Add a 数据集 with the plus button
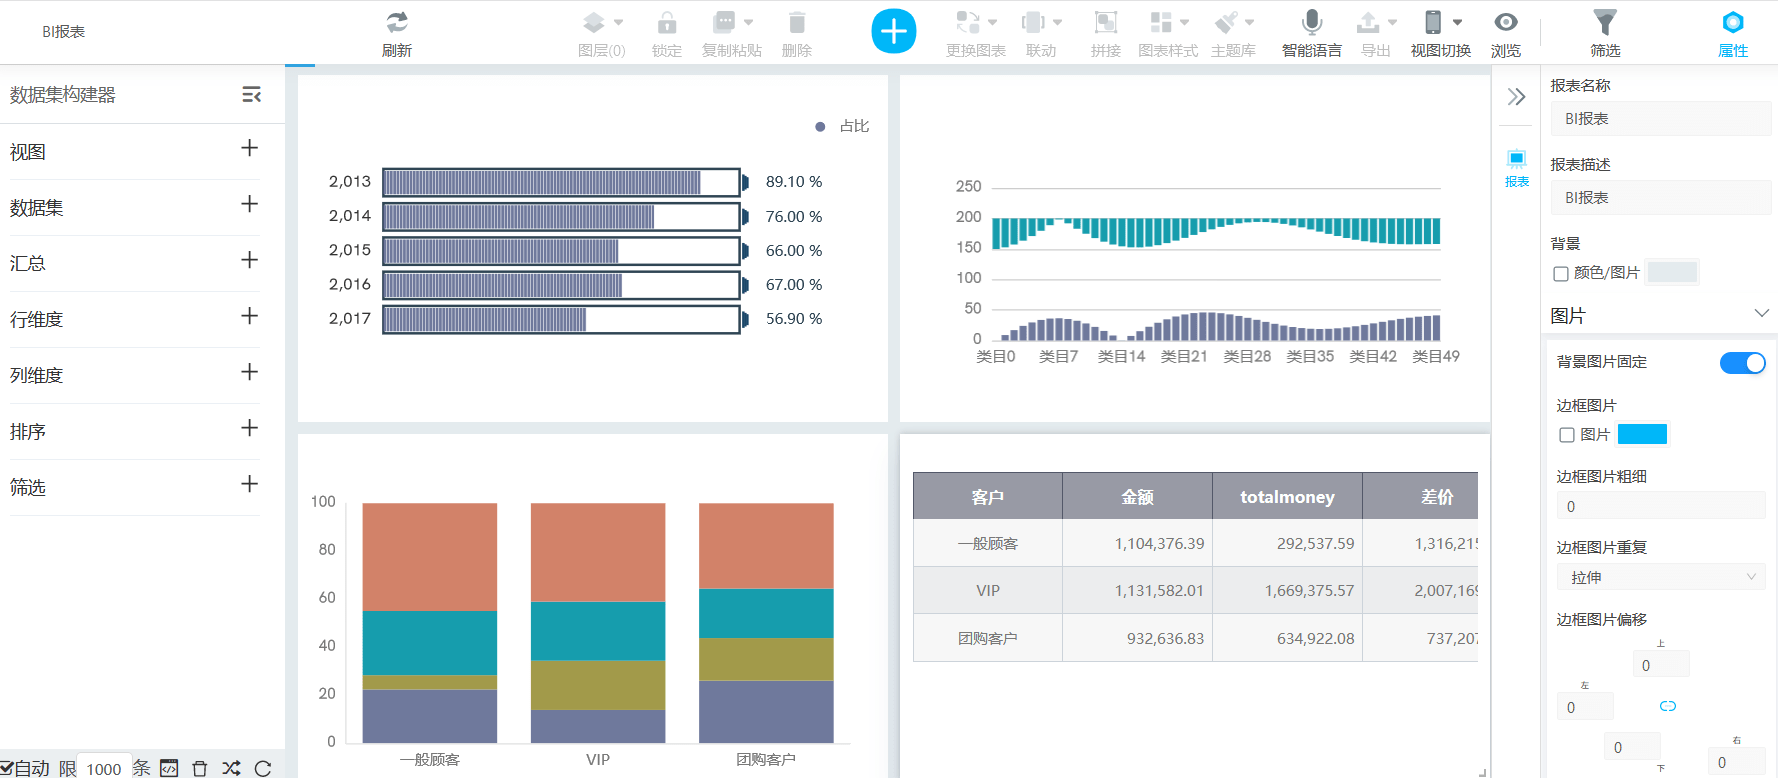Screen dimensions: 1778x778 [249, 204]
